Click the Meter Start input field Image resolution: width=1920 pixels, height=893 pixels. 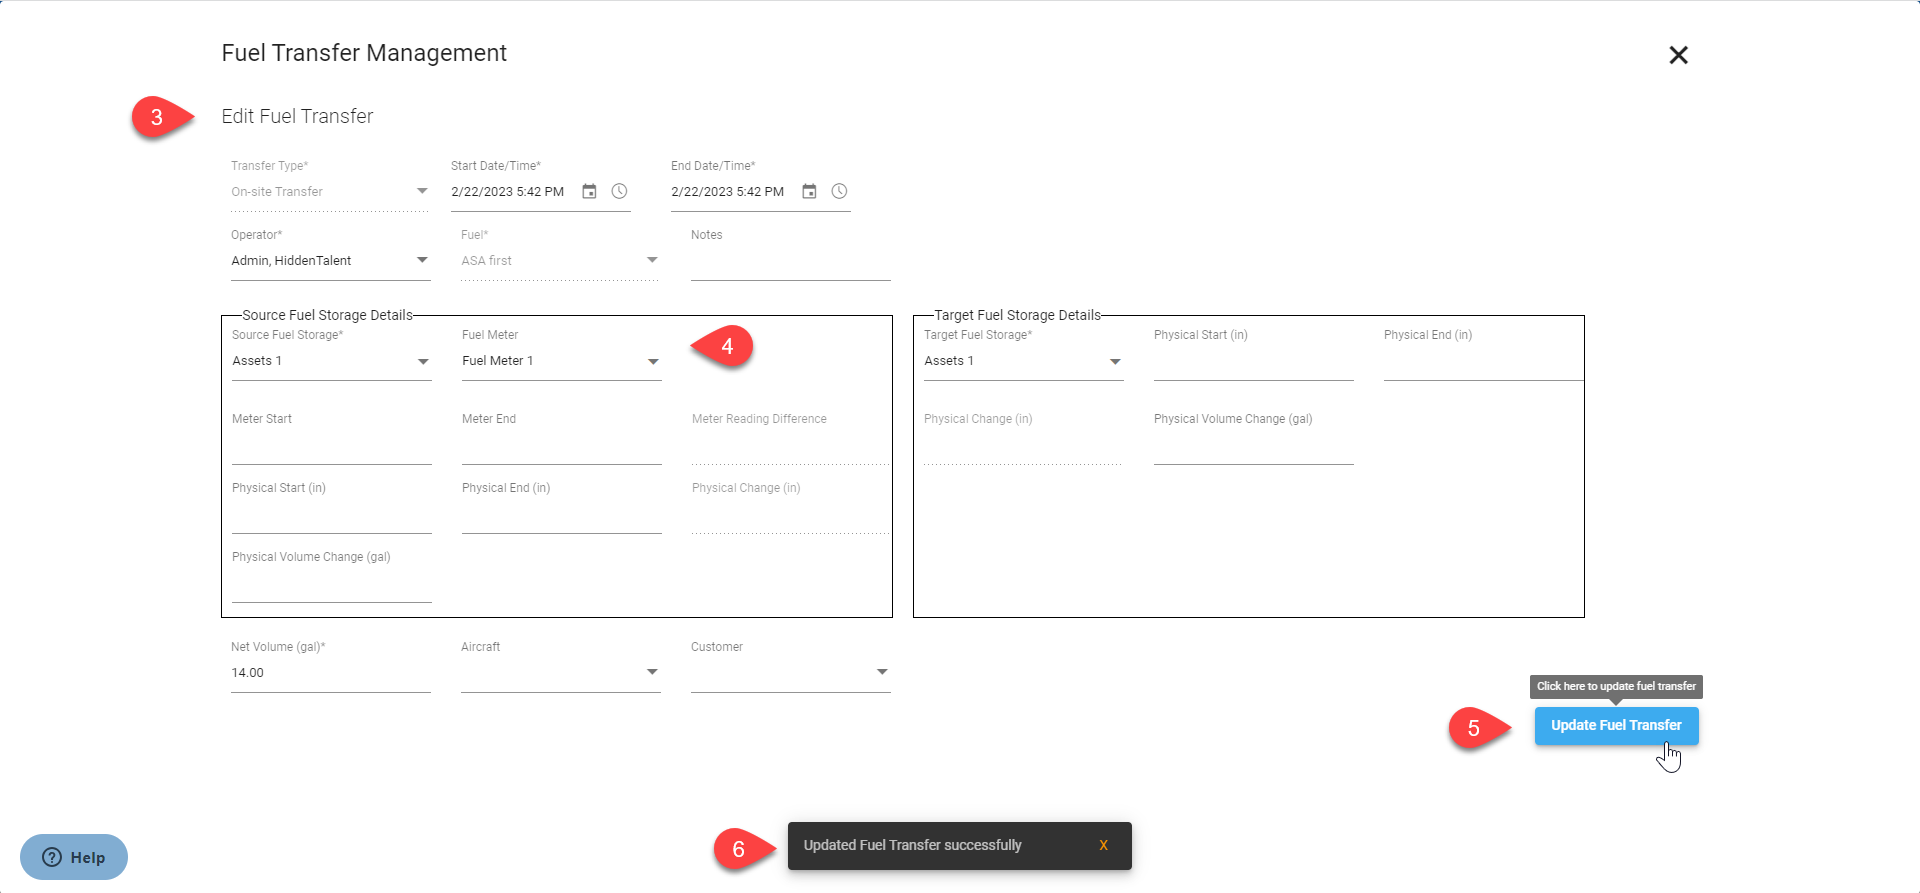pyautogui.click(x=331, y=447)
